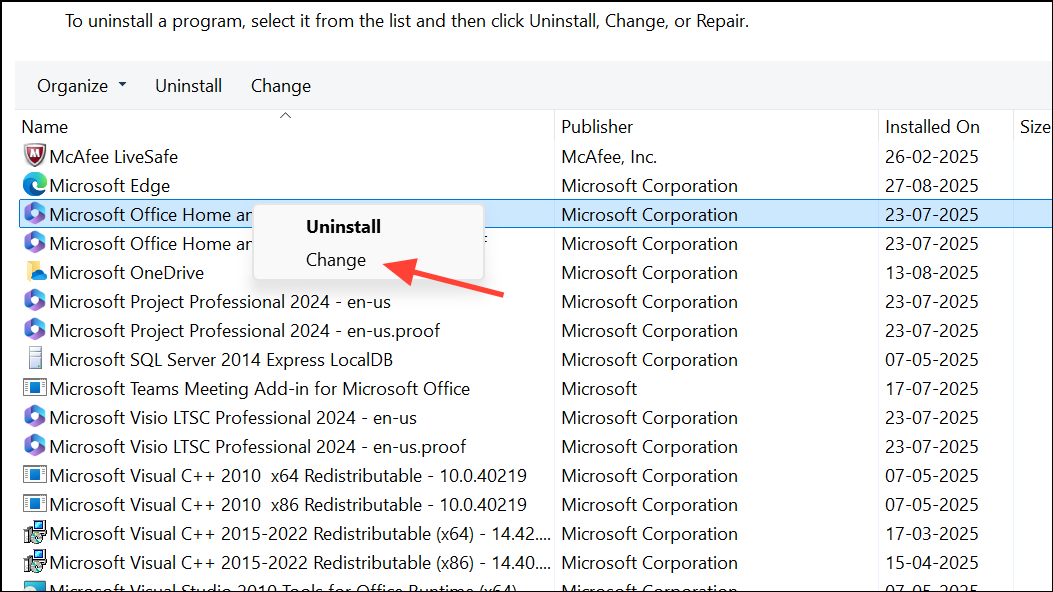Select Change from the context menu
Viewport: 1053px width, 592px height.
click(335, 259)
